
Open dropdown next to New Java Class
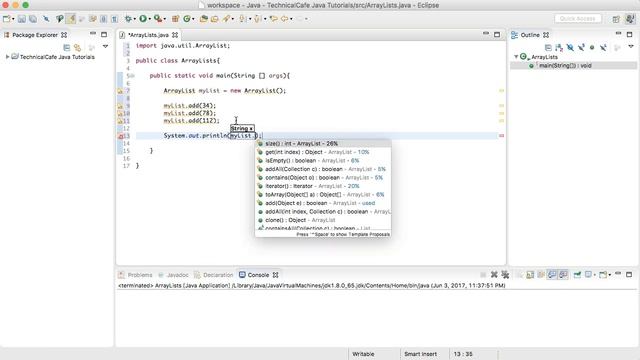click(193, 19)
